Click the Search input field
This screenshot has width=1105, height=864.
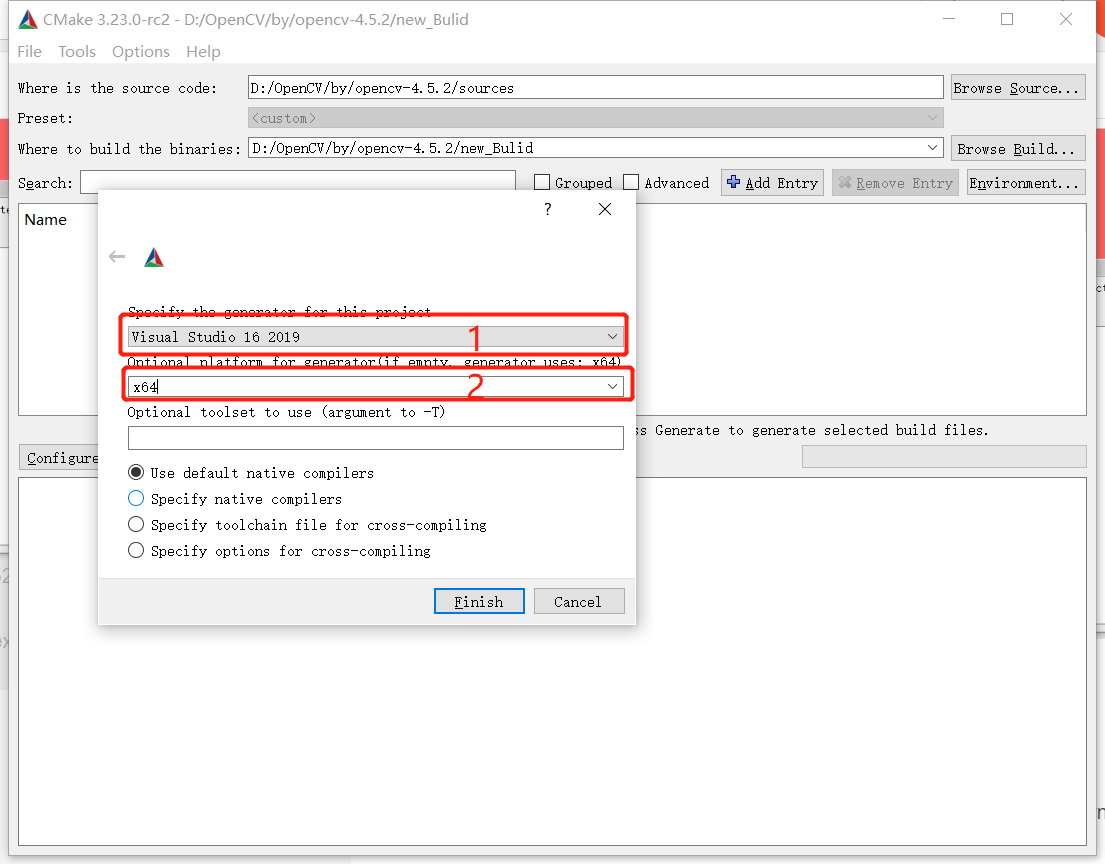click(297, 182)
